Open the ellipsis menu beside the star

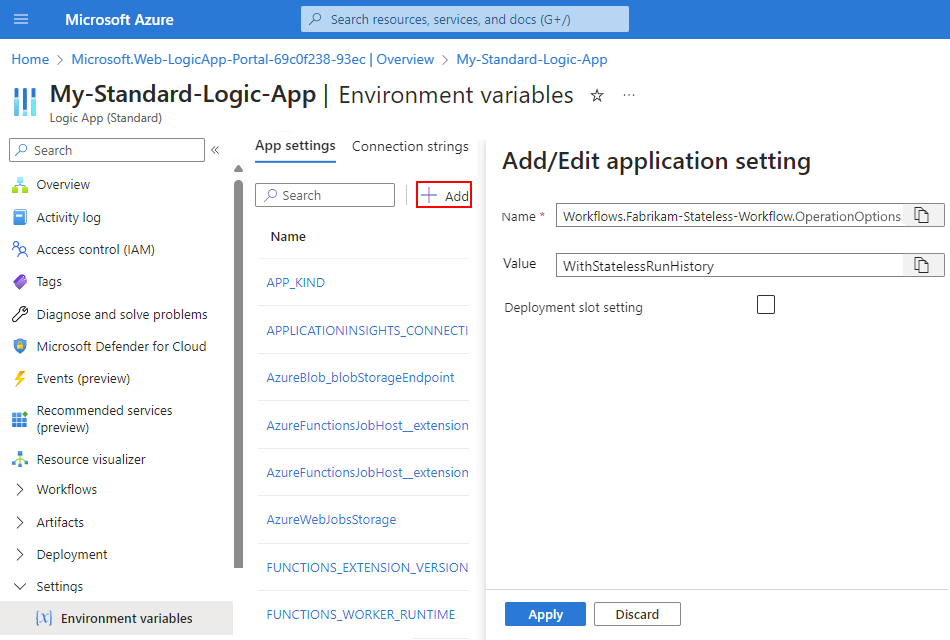click(x=628, y=94)
